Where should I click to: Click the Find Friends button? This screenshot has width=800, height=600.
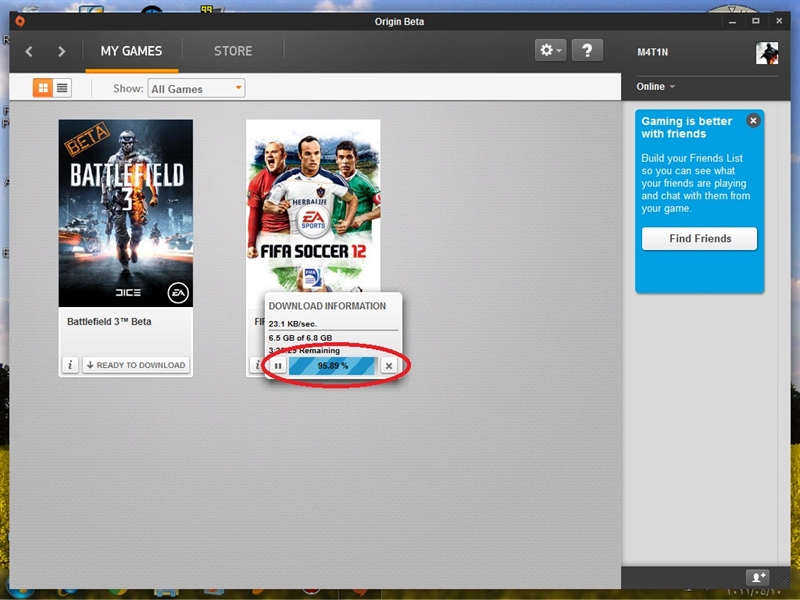point(699,239)
